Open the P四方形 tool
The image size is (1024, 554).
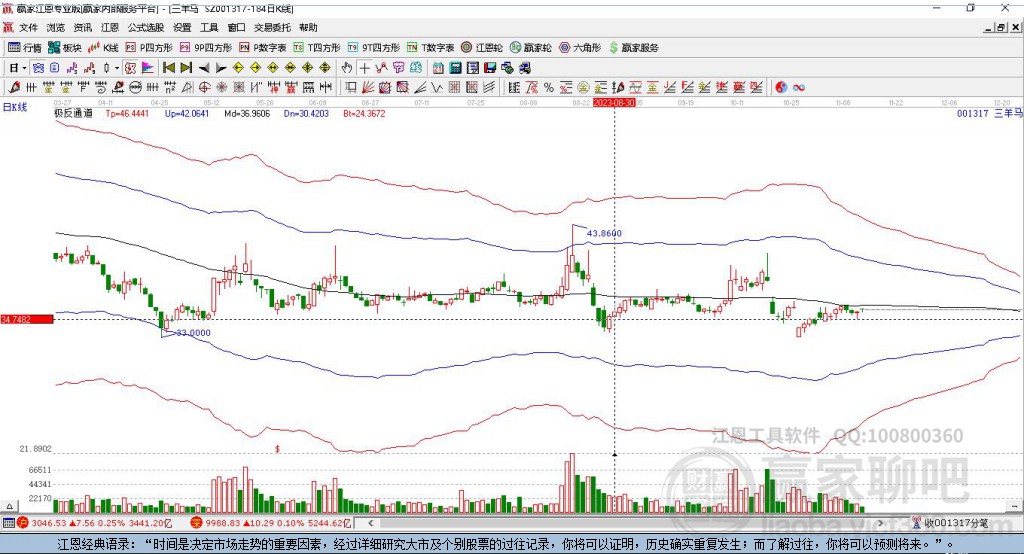[150, 48]
